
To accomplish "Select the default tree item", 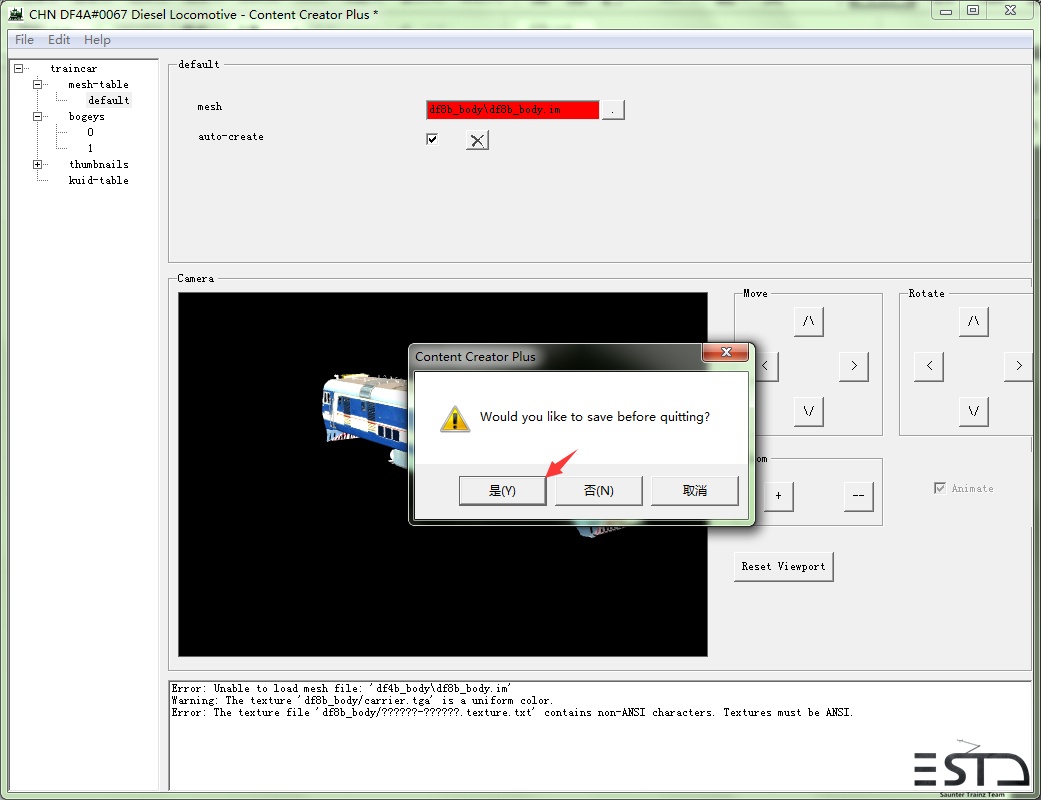I will [x=109, y=100].
